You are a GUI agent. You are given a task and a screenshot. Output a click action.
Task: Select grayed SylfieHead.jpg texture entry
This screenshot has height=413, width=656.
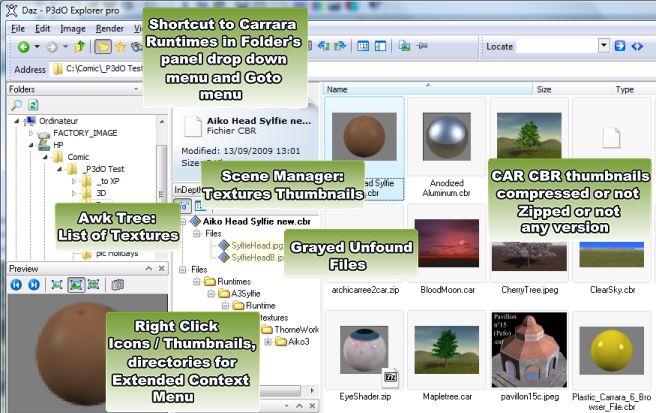coord(257,246)
